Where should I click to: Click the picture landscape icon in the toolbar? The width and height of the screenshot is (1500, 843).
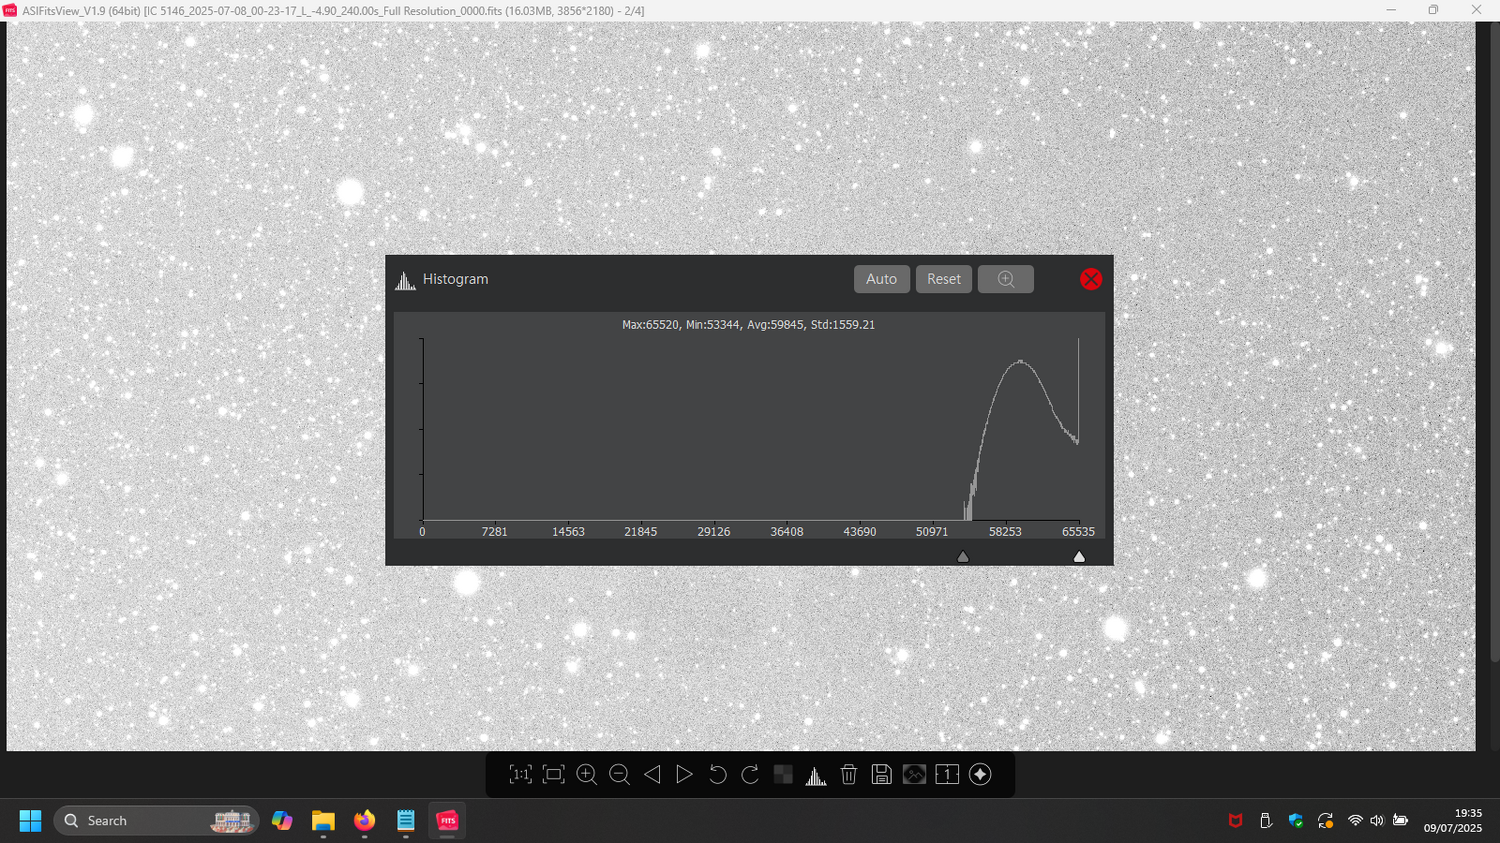click(914, 775)
